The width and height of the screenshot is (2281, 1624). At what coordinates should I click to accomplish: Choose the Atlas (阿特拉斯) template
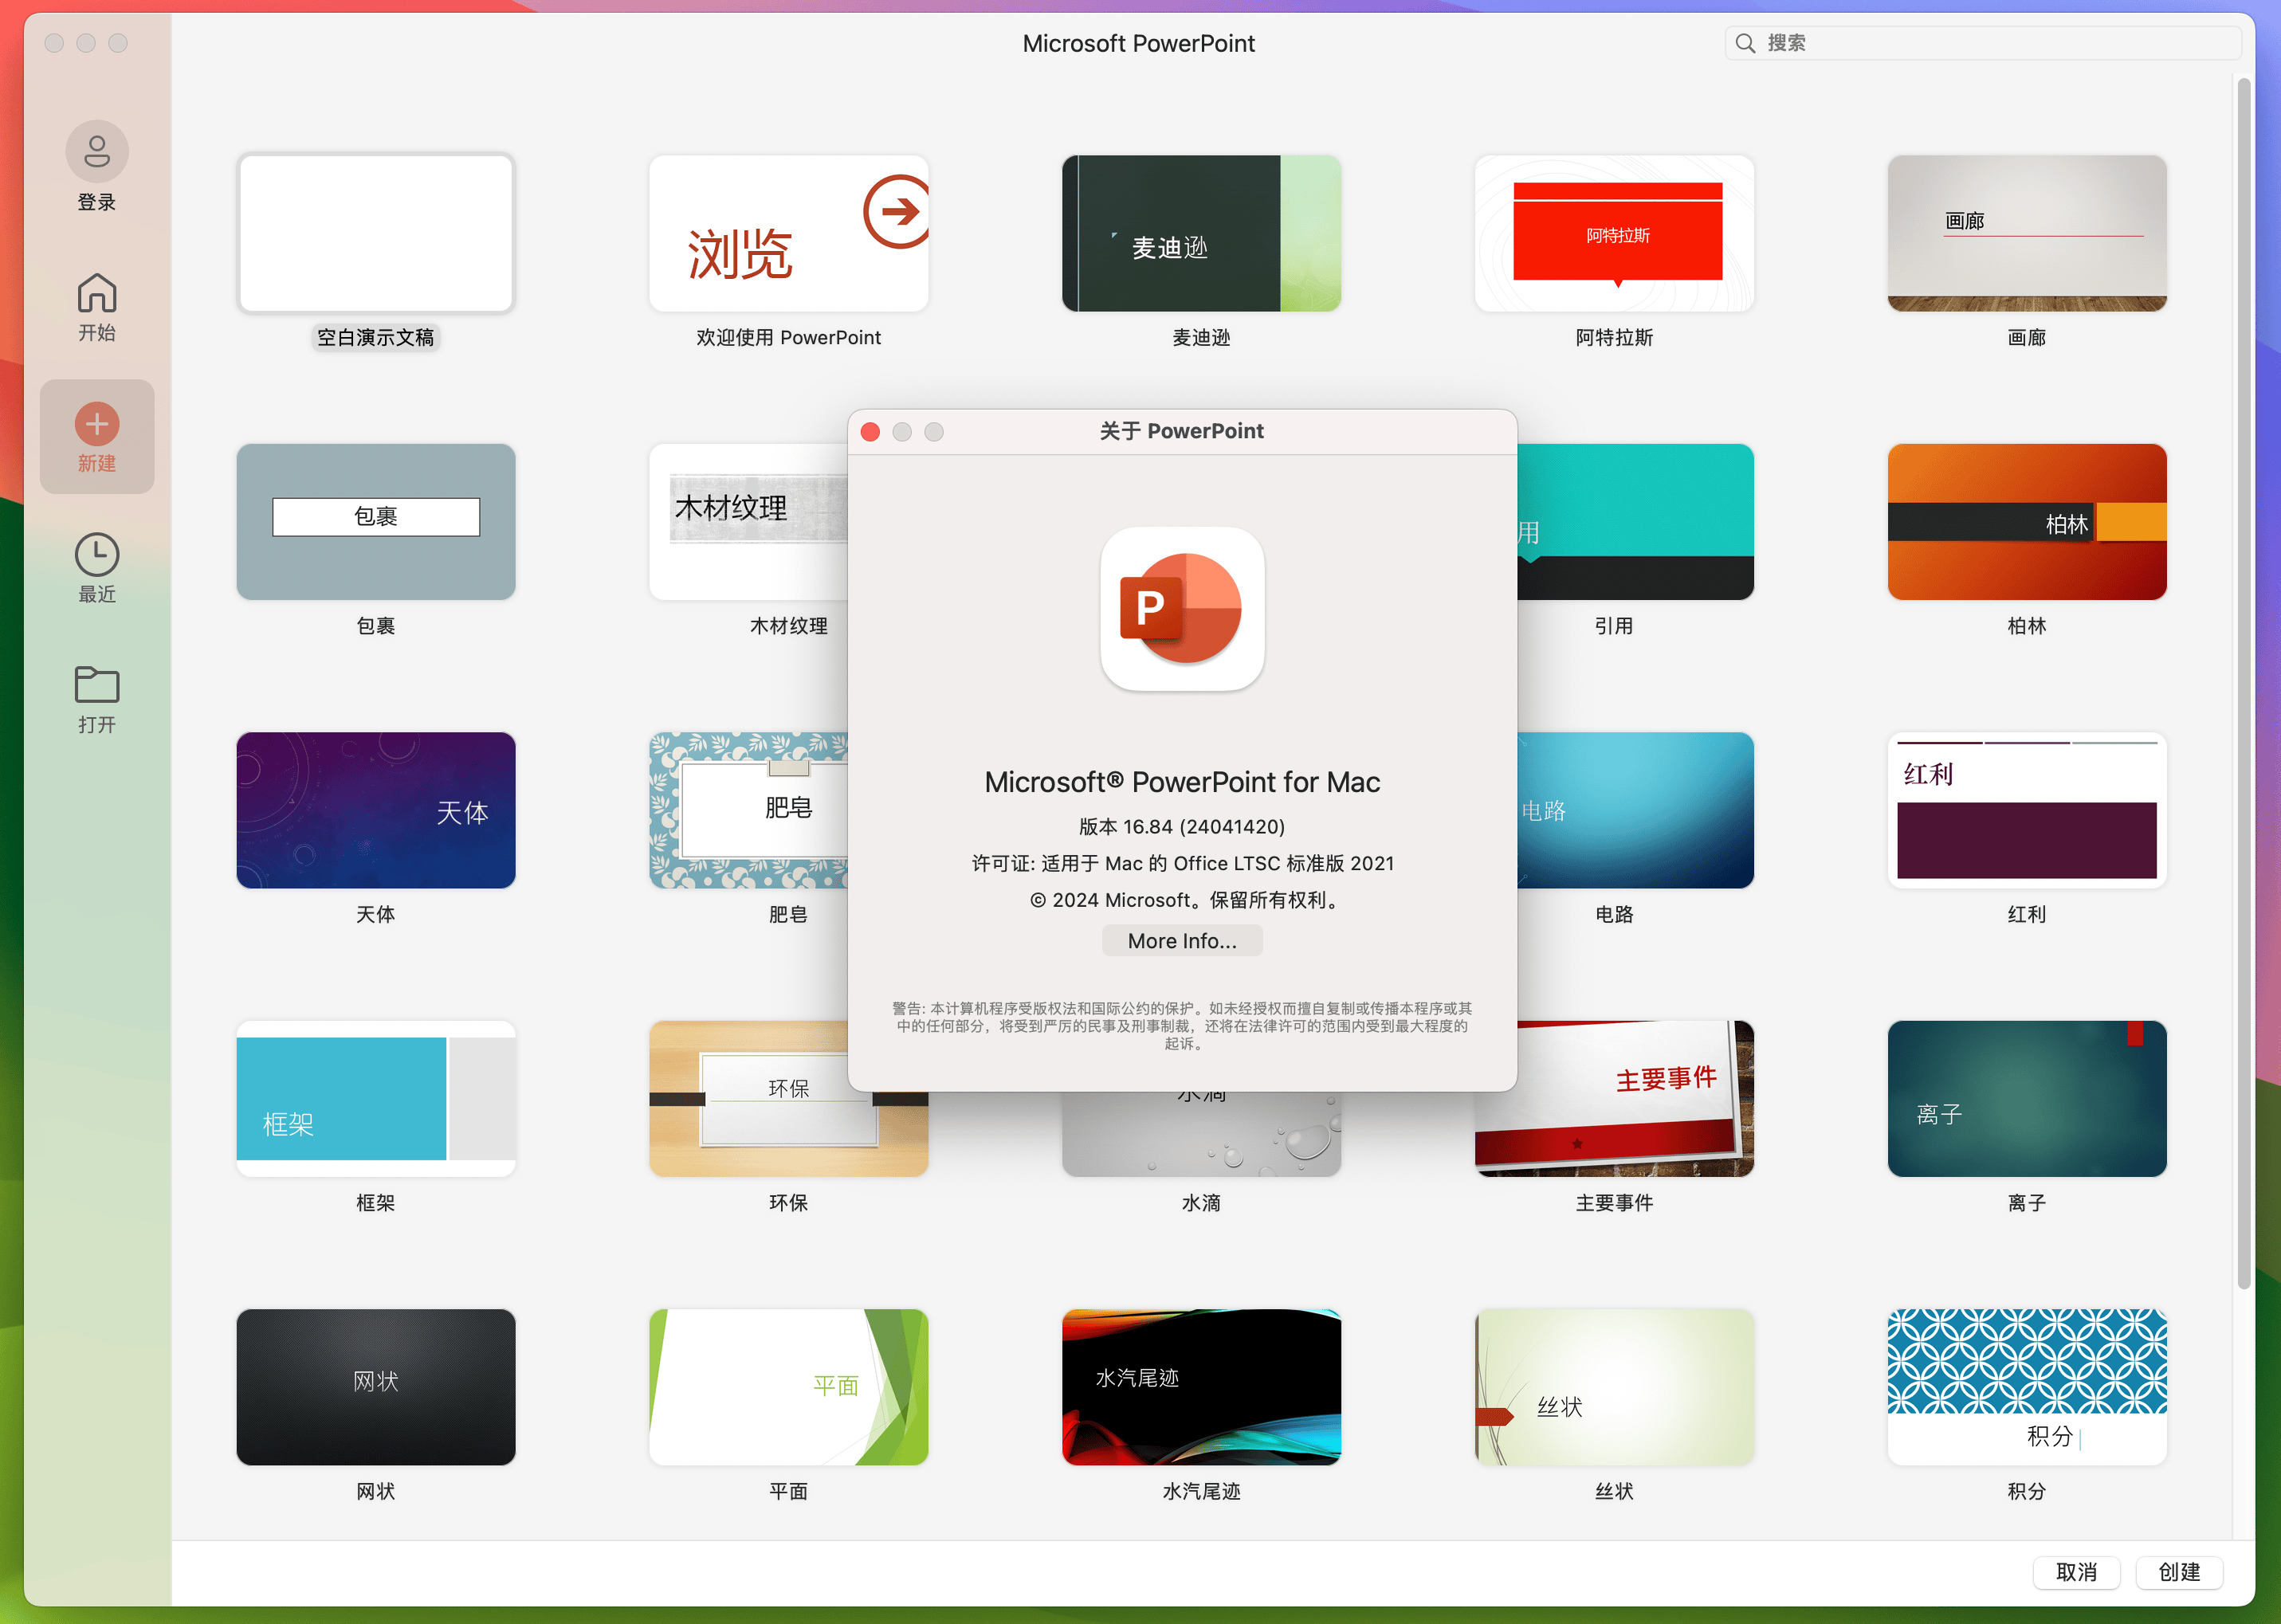click(x=1614, y=233)
